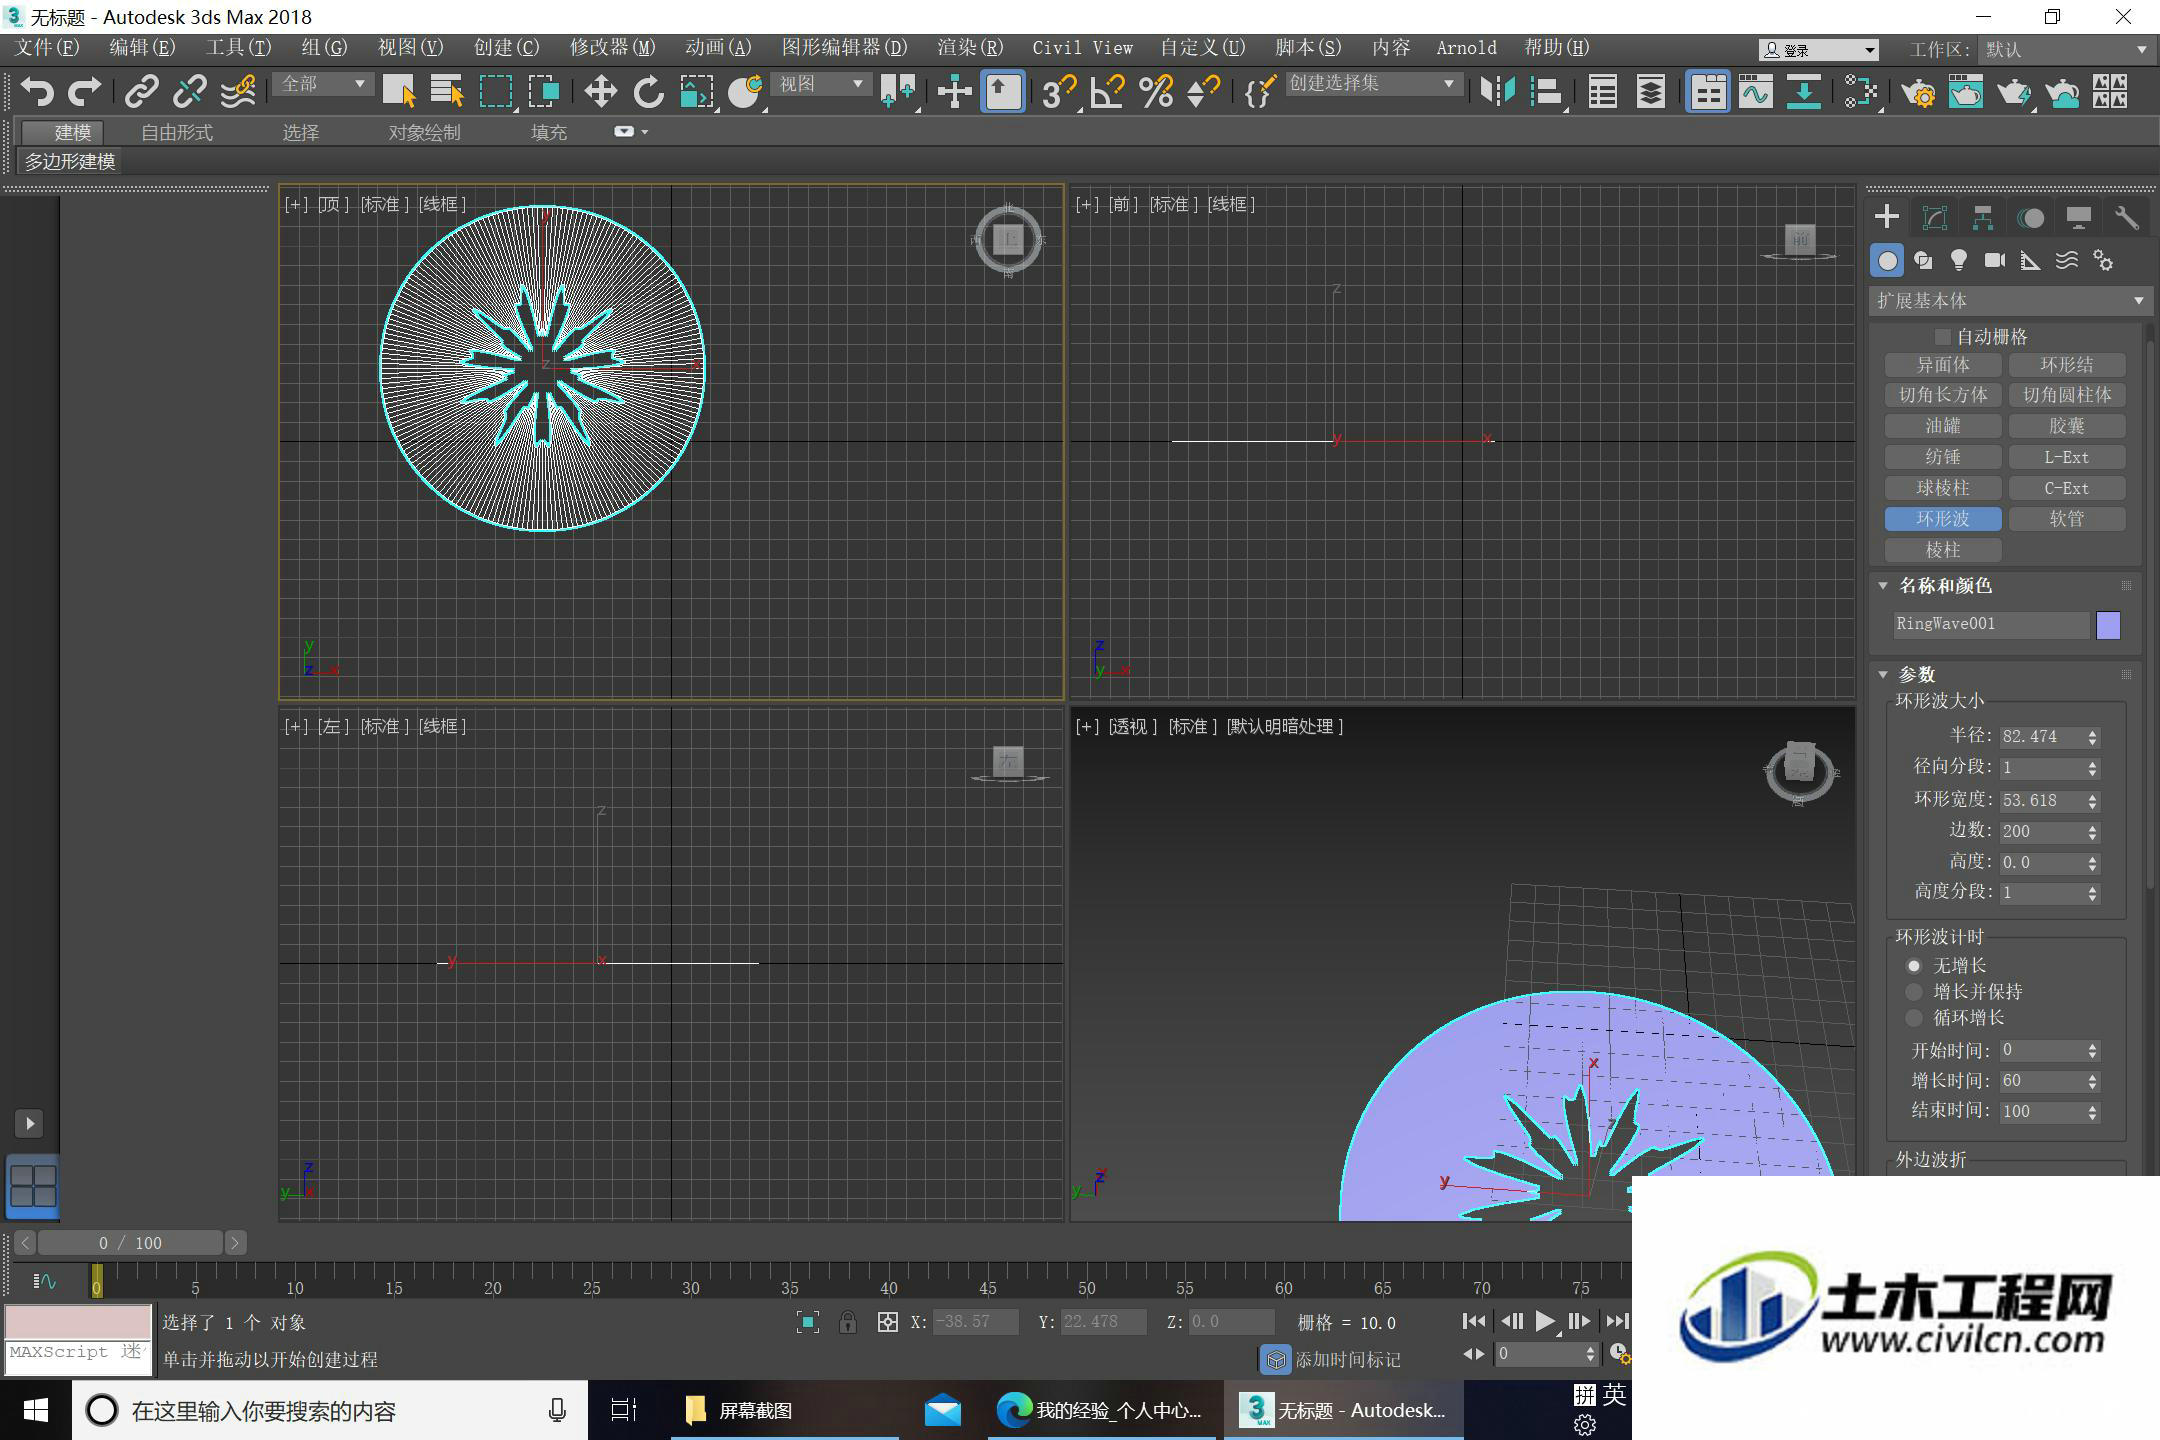Click the 切角长方体 button
Screen dimensions: 2160x1440
pos(1942,395)
